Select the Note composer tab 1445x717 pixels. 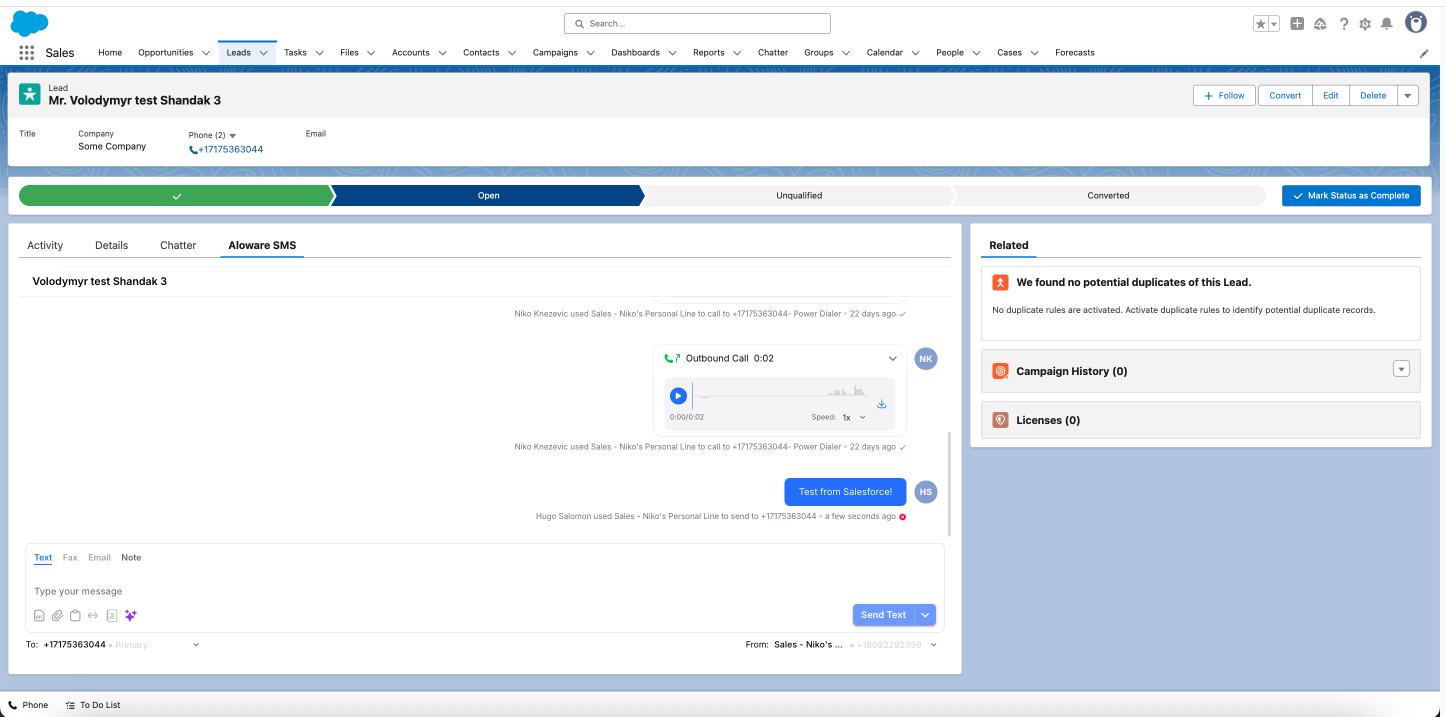(x=131, y=558)
